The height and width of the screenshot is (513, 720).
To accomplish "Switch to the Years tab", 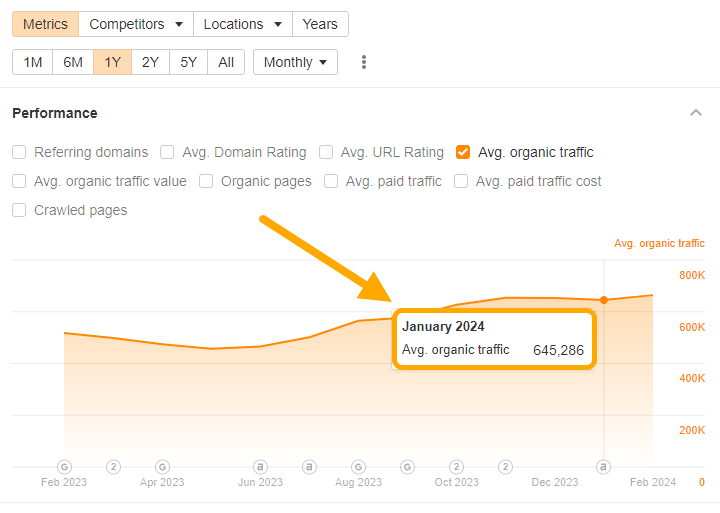I will coord(320,24).
